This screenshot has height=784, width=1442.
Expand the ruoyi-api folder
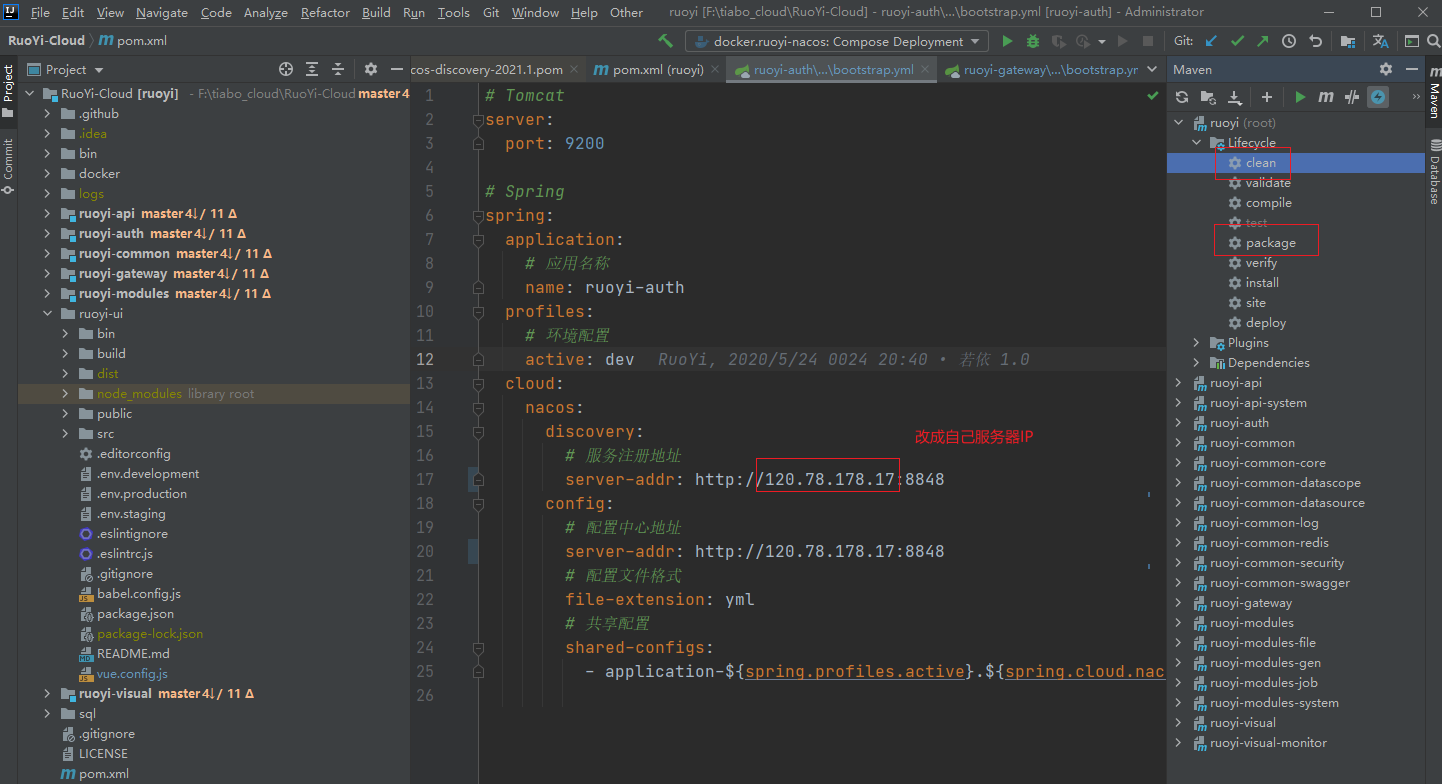pyautogui.click(x=47, y=213)
